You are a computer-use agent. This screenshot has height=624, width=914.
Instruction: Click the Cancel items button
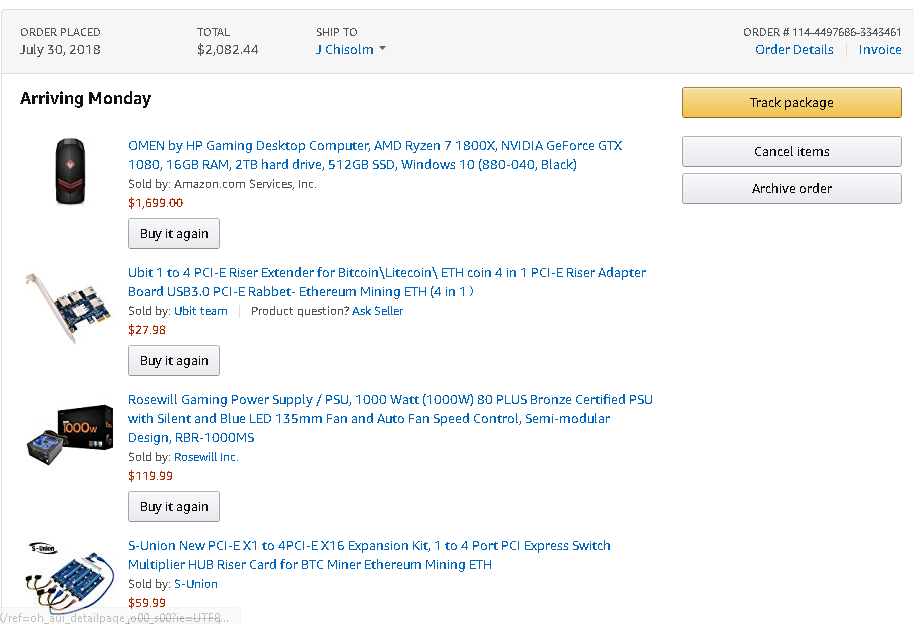coord(791,151)
